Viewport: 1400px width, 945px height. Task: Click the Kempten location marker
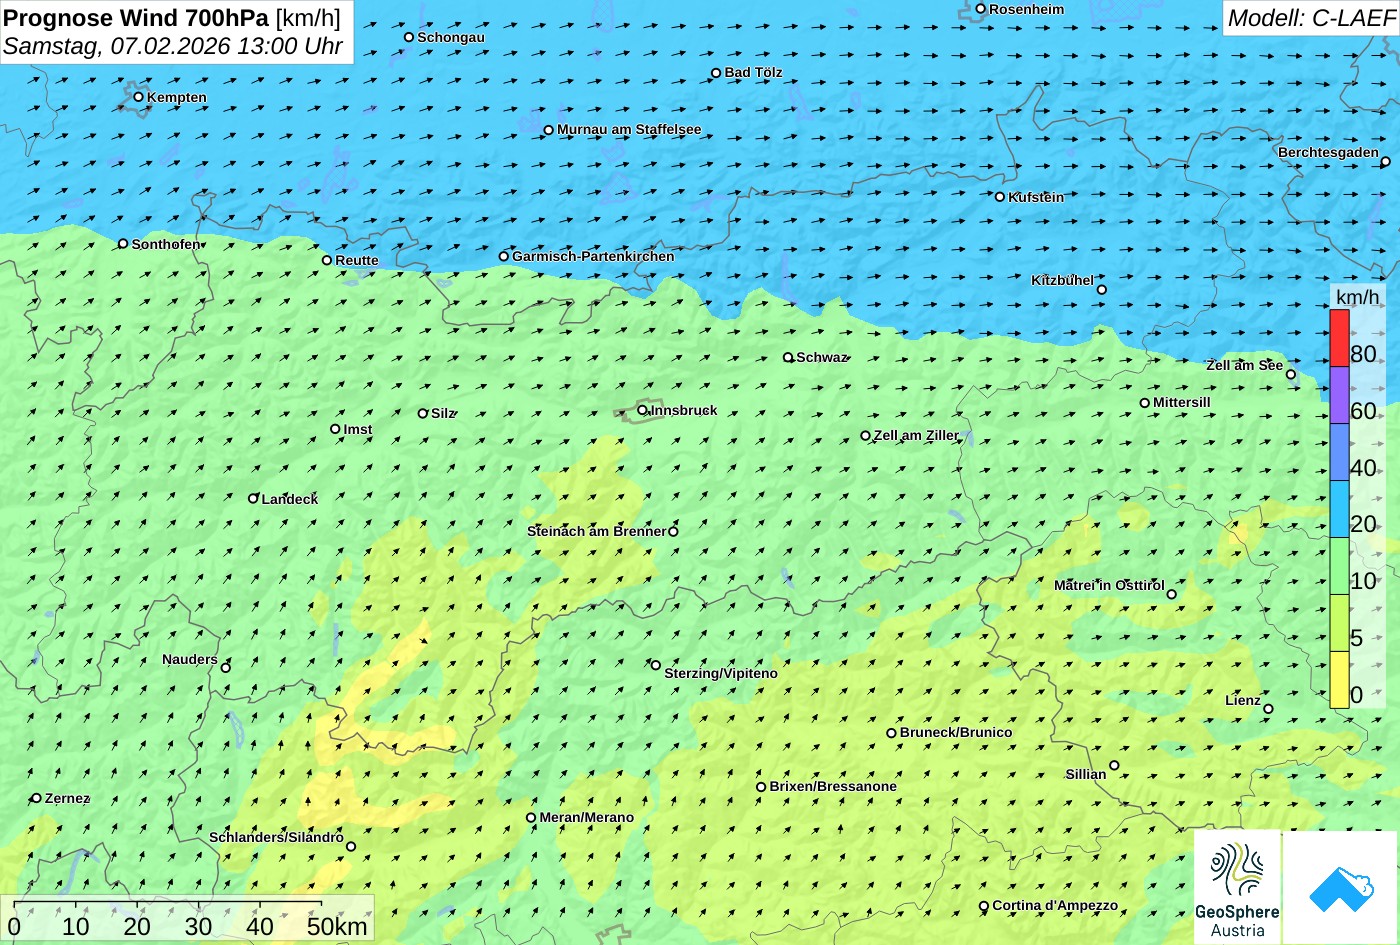(138, 97)
